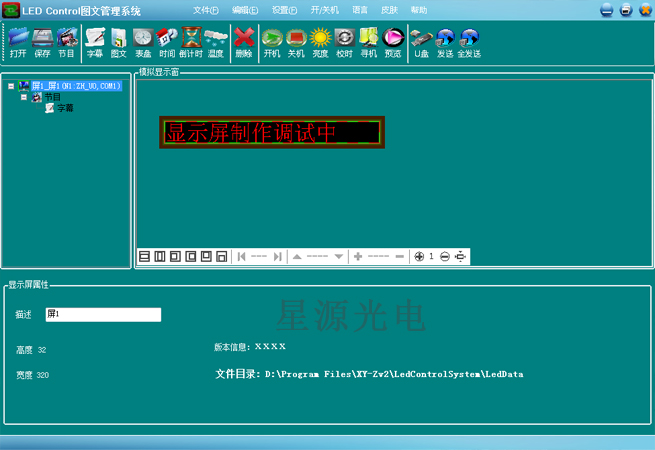Image resolution: width=655 pixels, height=450 pixels.
Task: Open the 设置(P) menu
Action: click(285, 10)
